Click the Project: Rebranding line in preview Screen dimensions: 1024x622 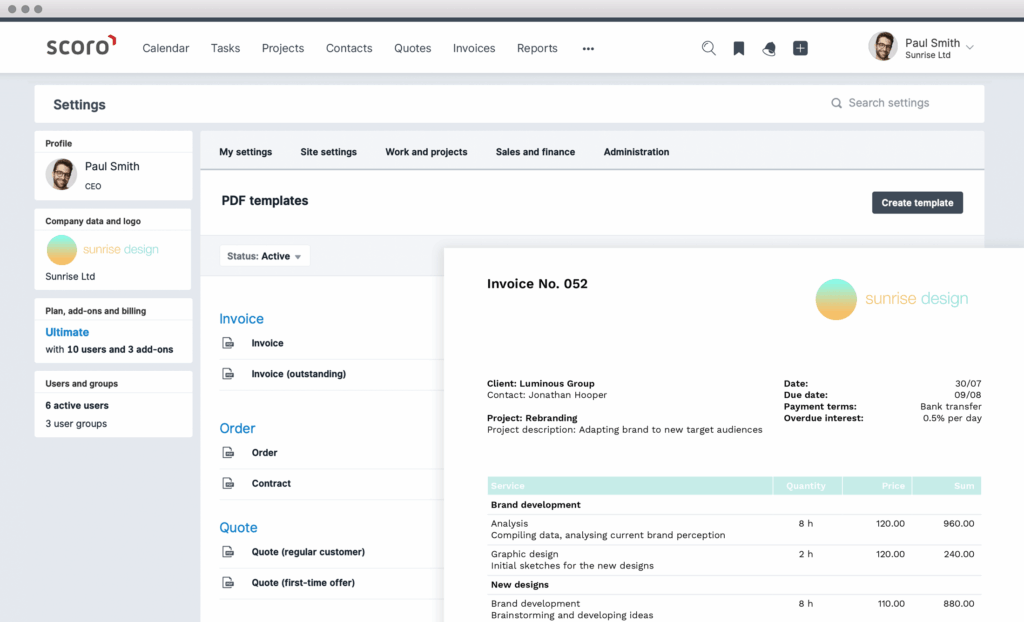[x=532, y=418]
